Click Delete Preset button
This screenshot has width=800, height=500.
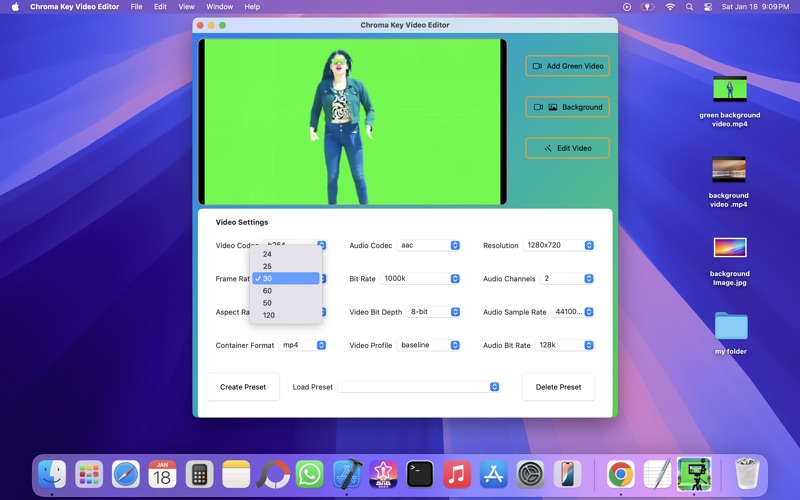point(558,387)
